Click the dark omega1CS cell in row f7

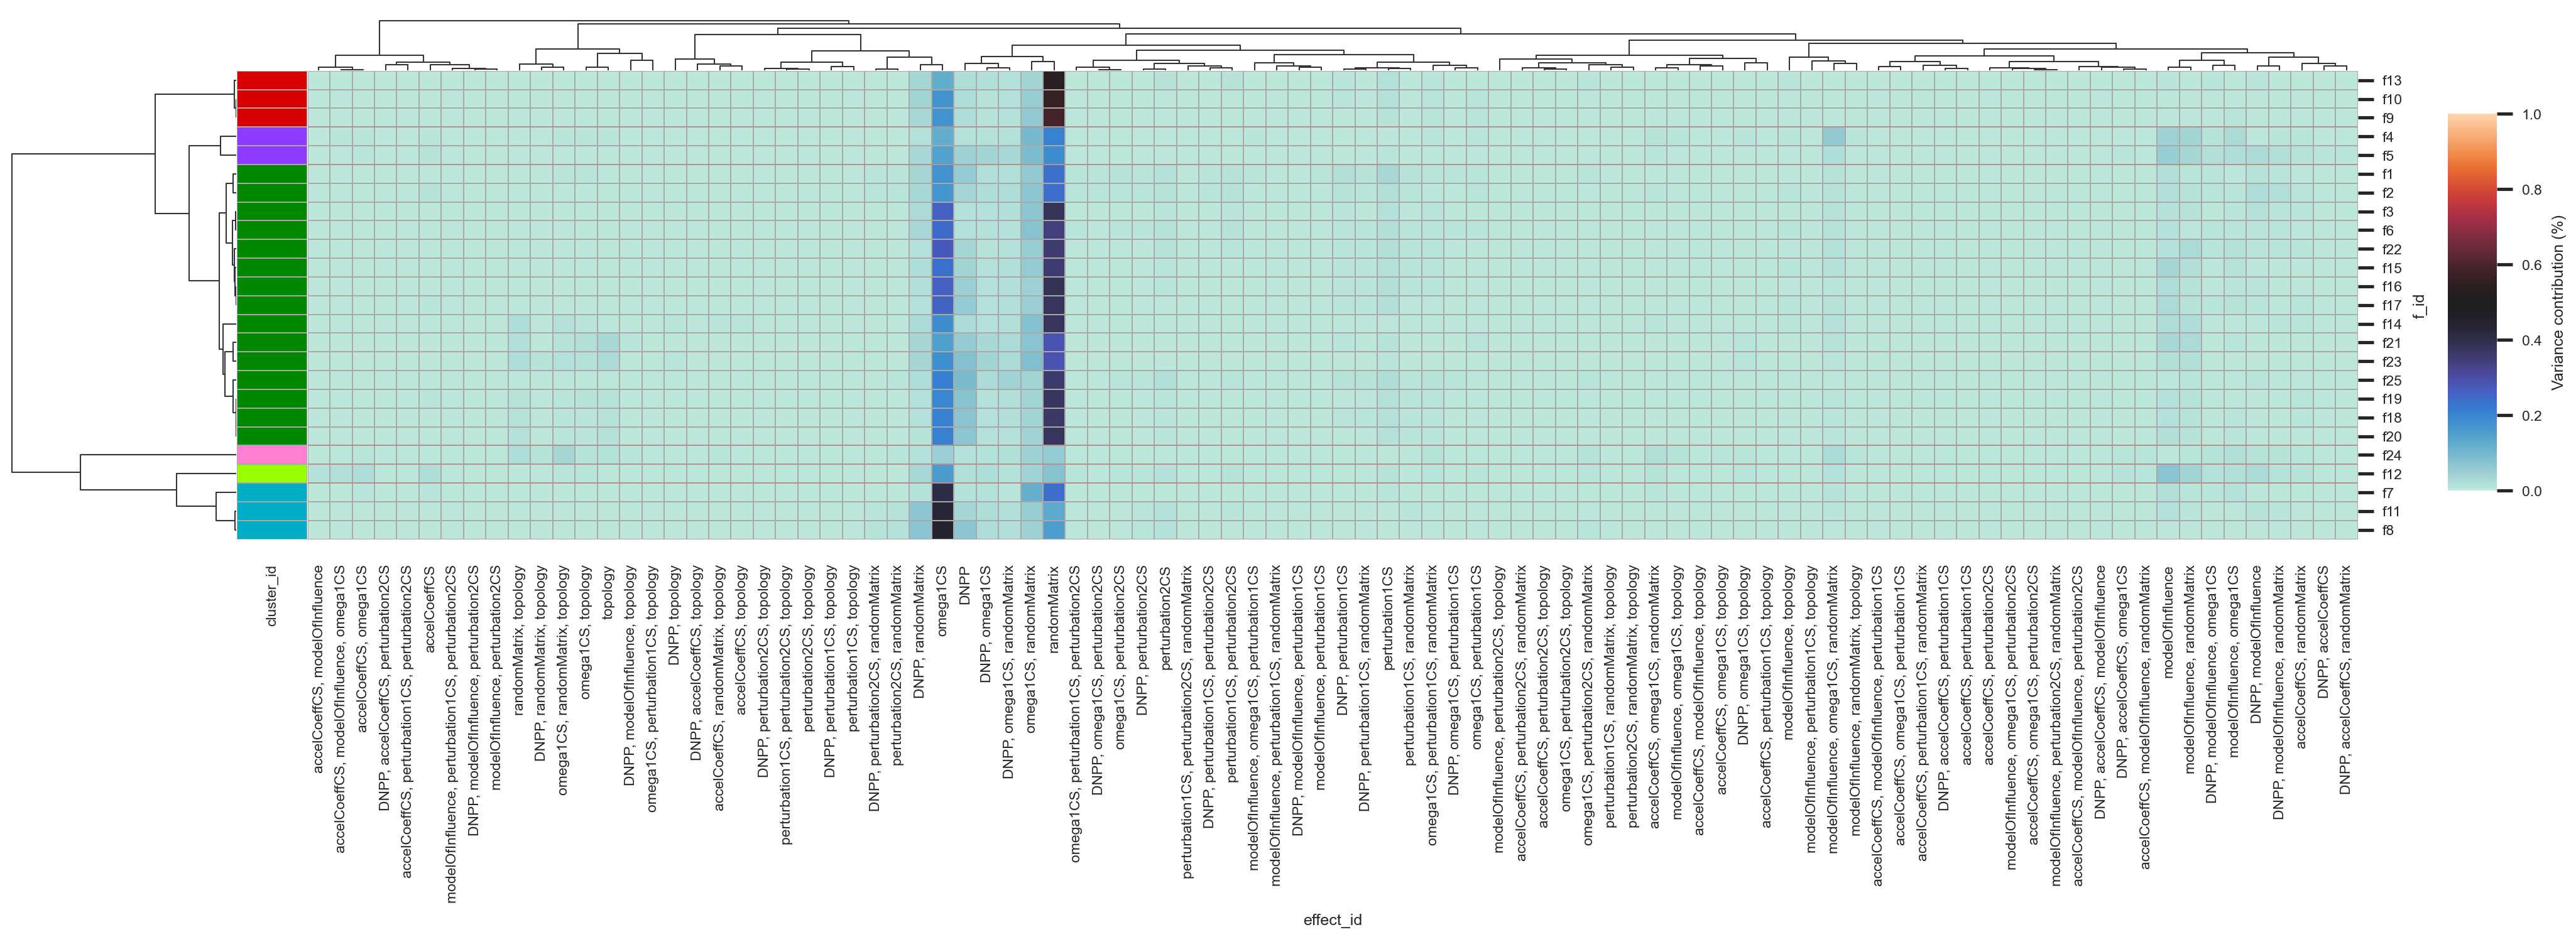(x=942, y=493)
